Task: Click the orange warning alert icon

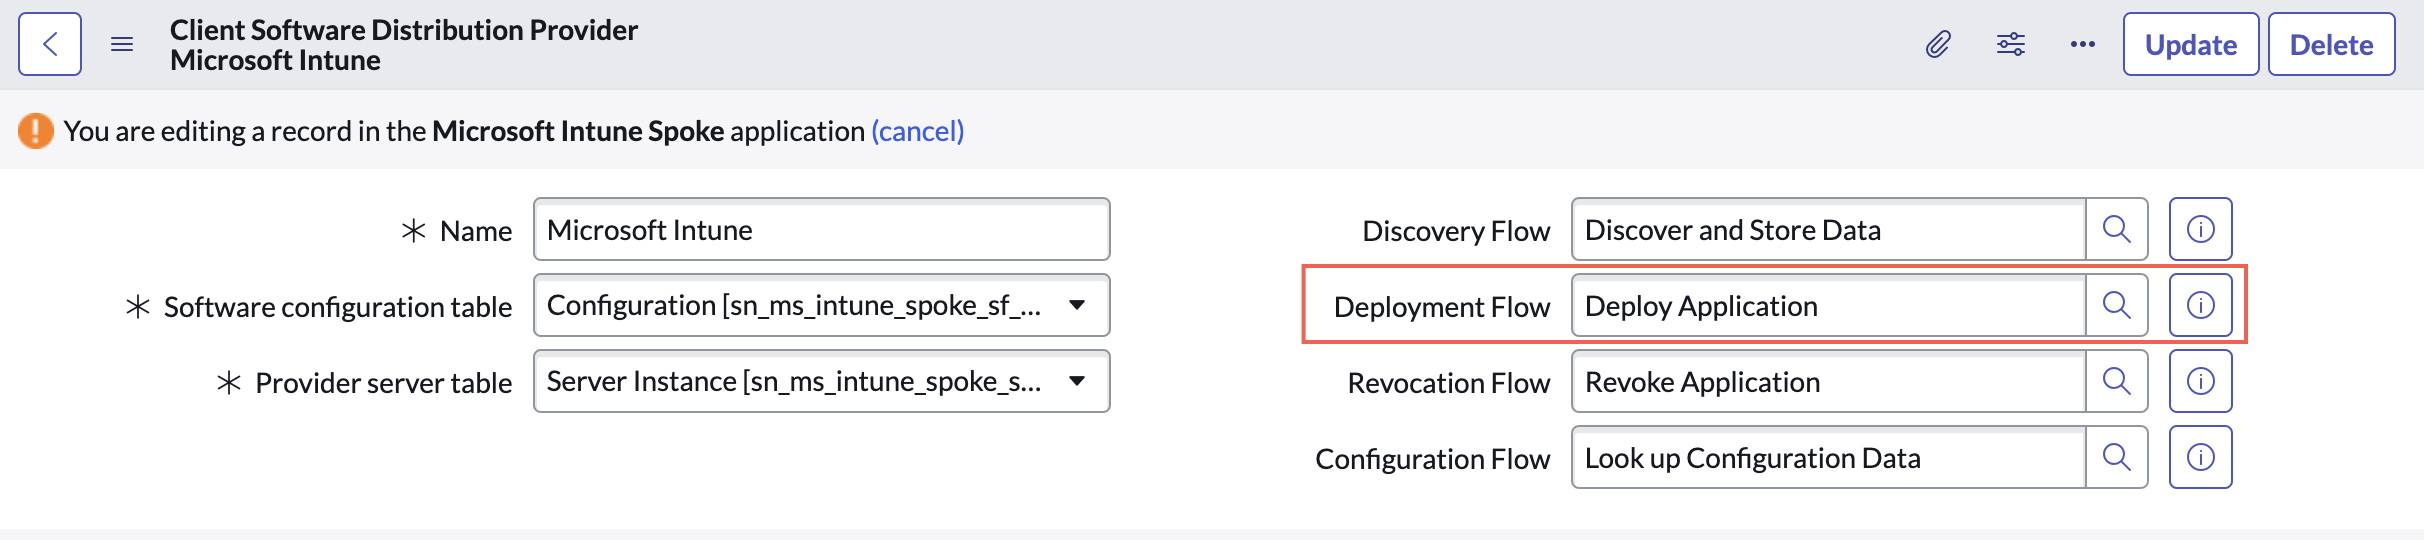Action: [x=36, y=131]
